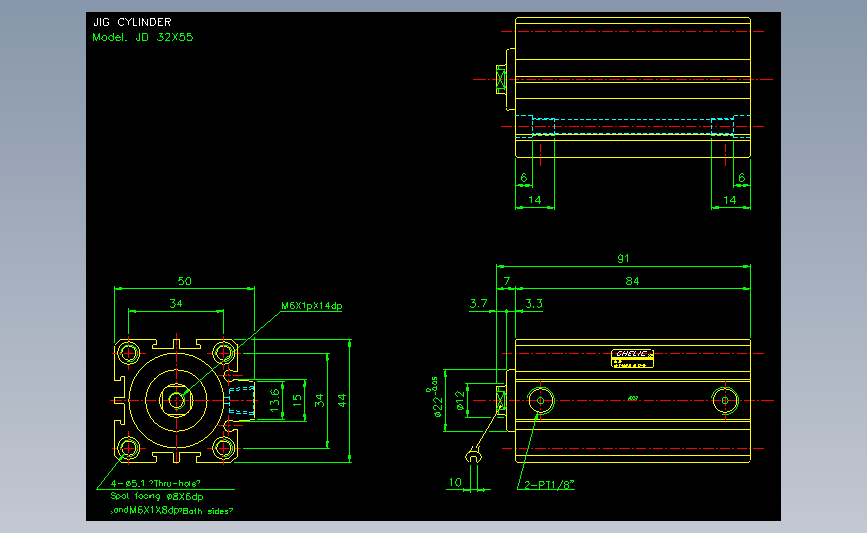Click the "3.7" dimension text

(x=479, y=304)
